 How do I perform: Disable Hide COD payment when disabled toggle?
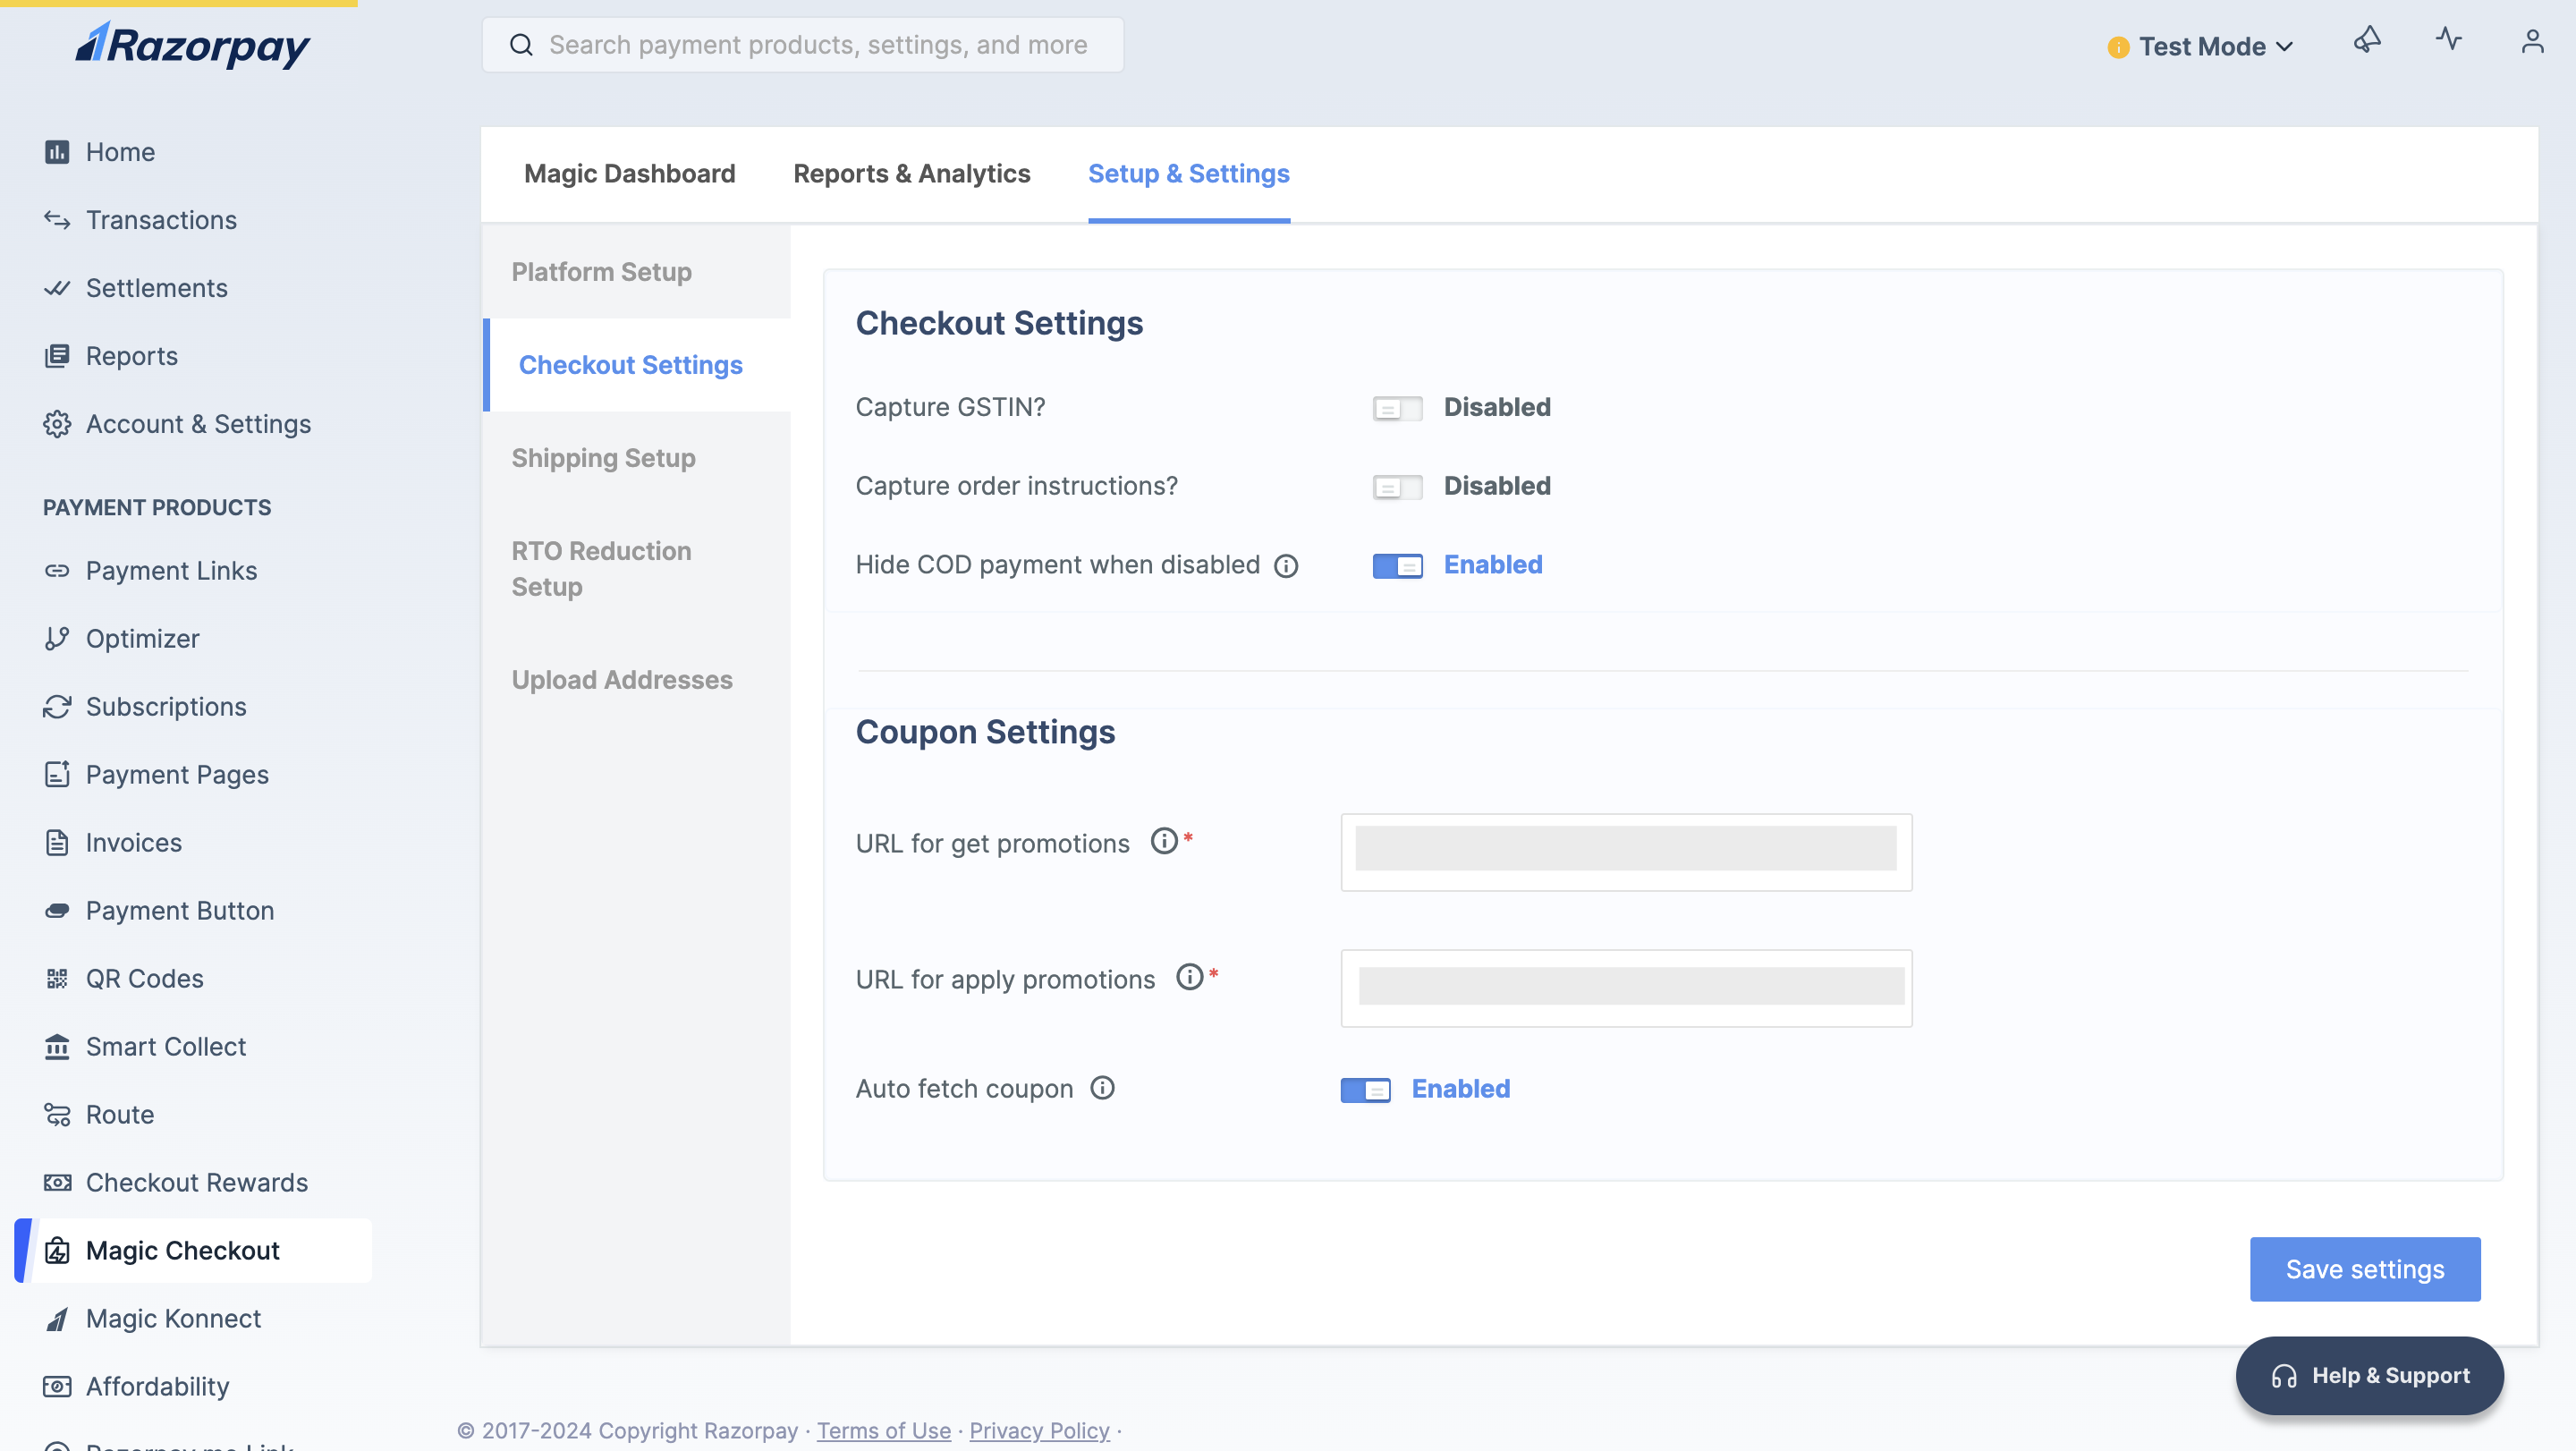tap(1397, 566)
